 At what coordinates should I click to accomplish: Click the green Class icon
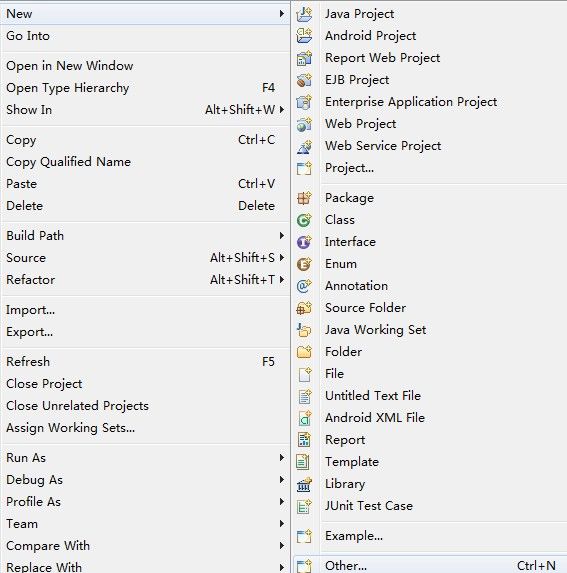pyautogui.click(x=304, y=220)
